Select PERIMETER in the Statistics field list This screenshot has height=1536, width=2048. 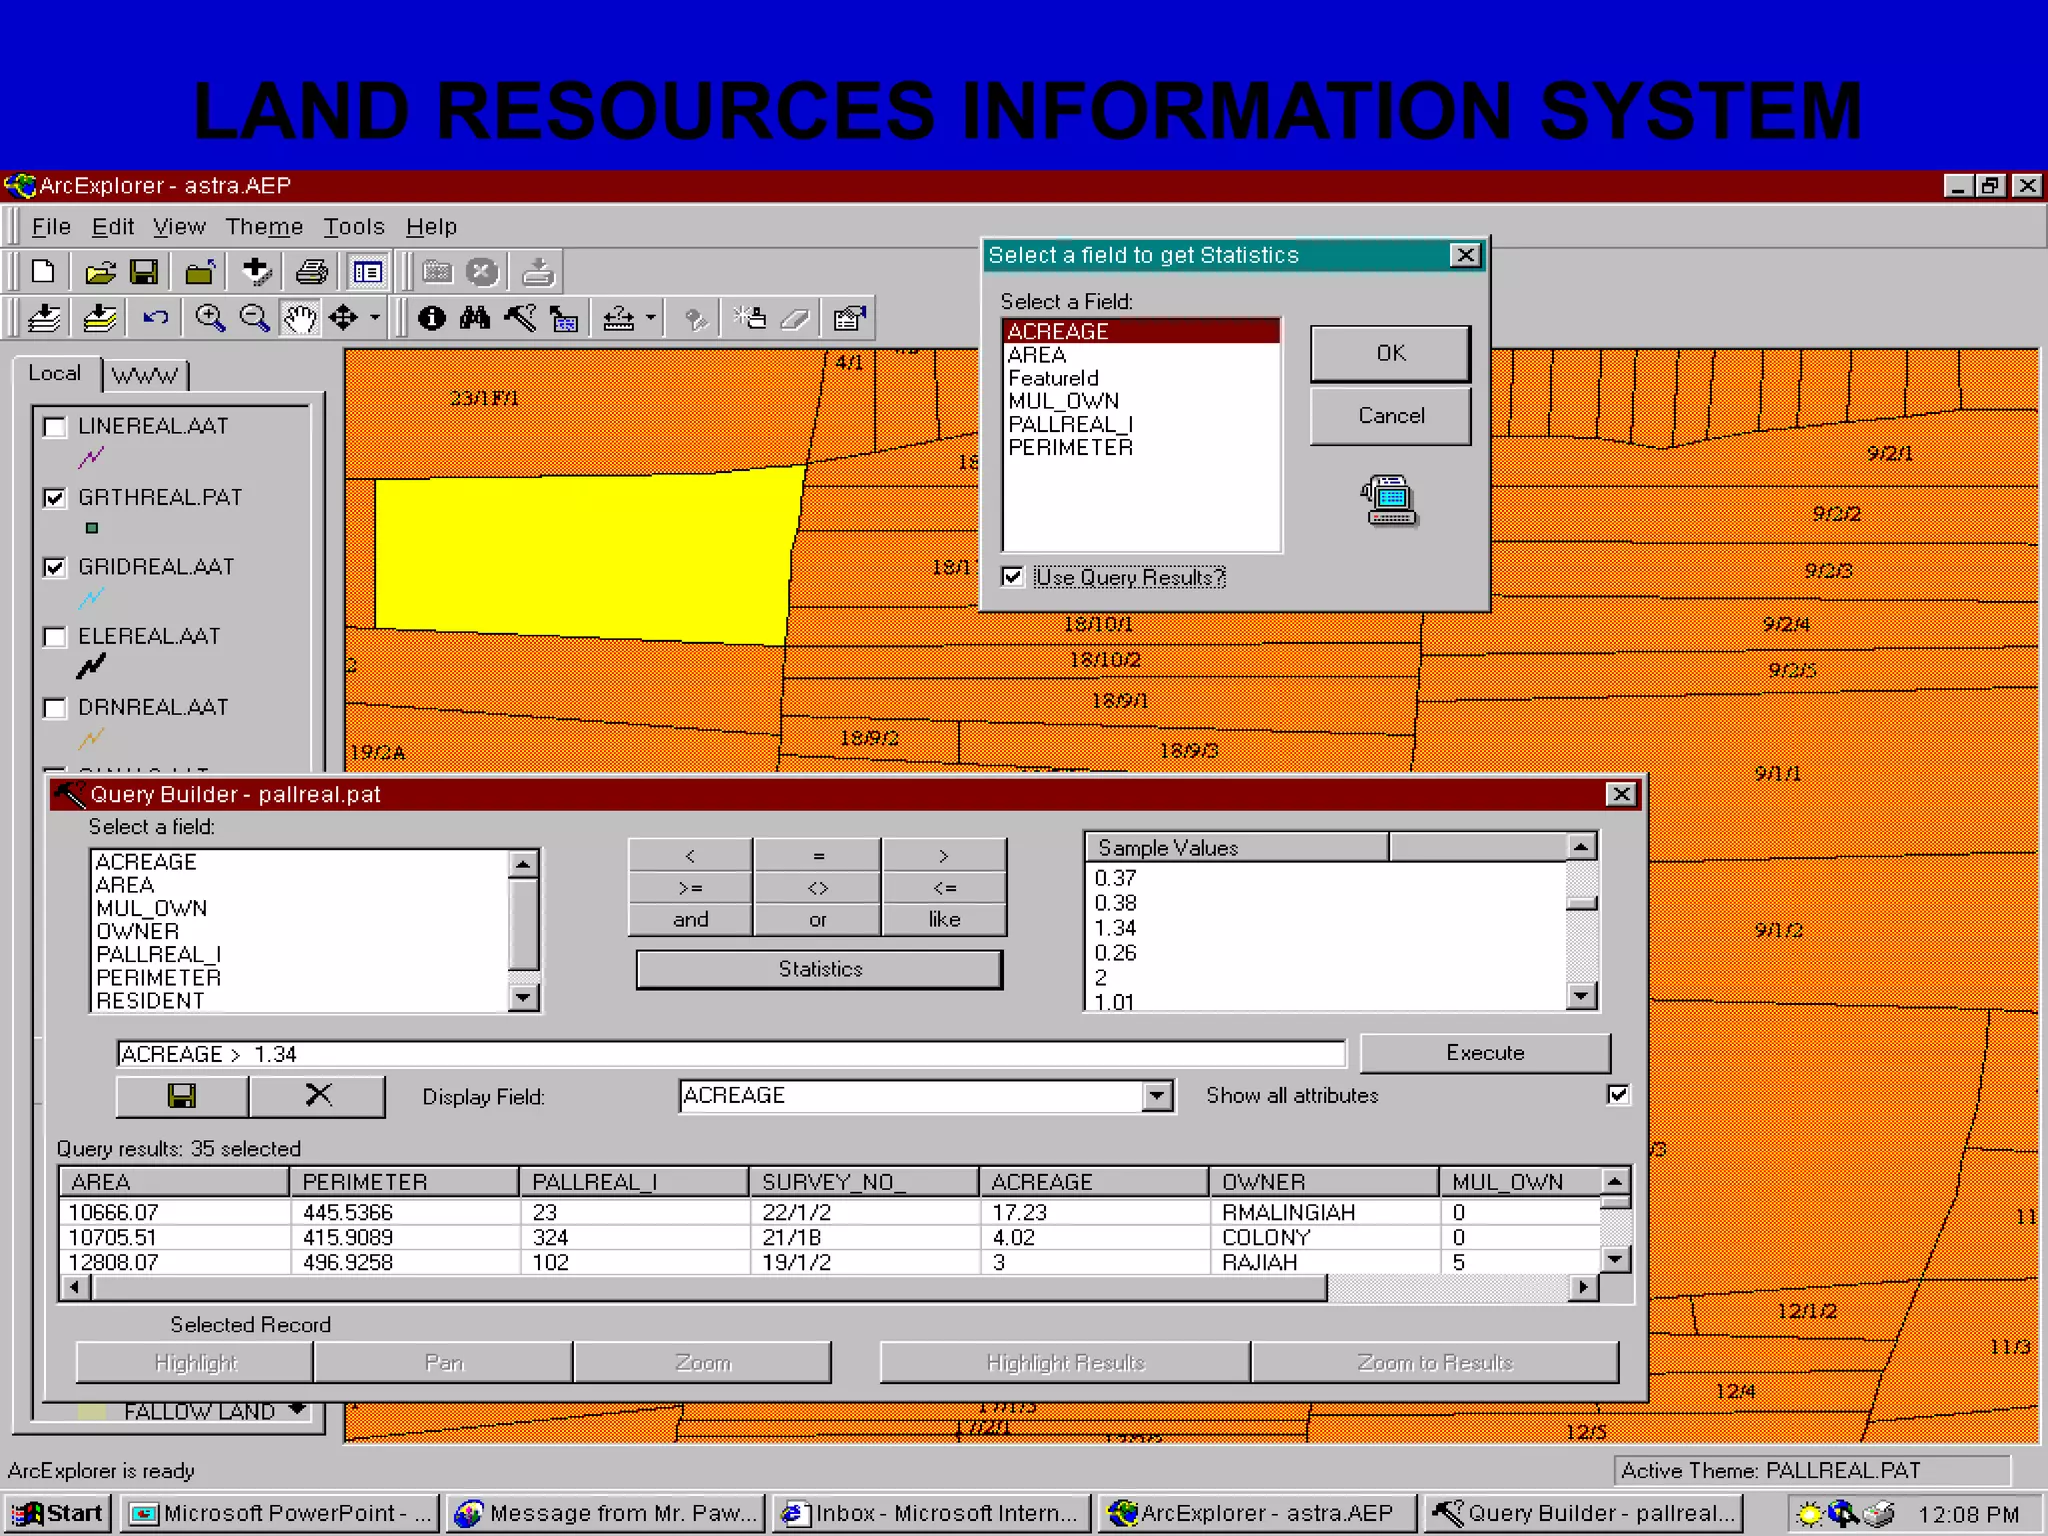click(1070, 448)
